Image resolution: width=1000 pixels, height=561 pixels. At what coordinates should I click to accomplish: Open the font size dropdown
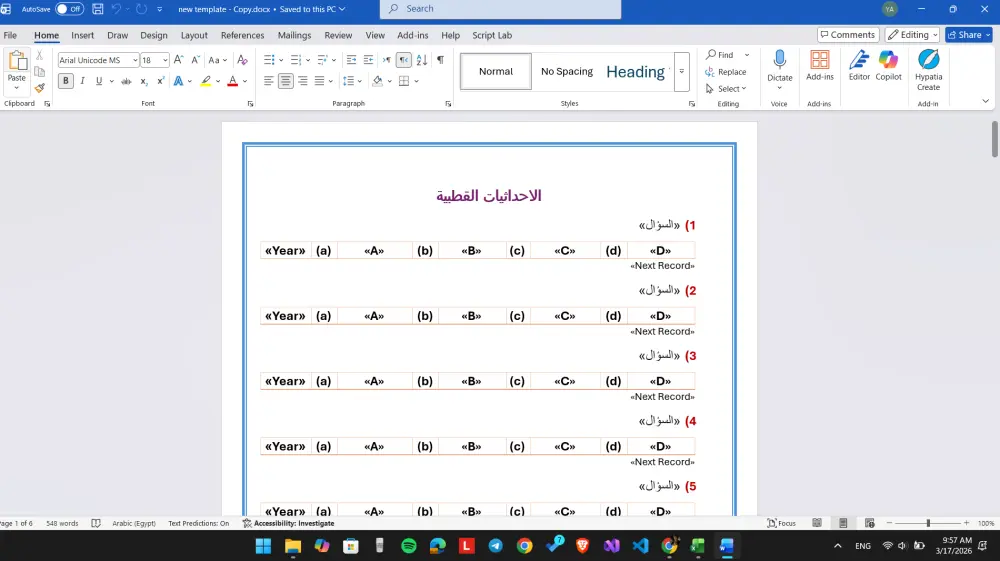[165, 60]
